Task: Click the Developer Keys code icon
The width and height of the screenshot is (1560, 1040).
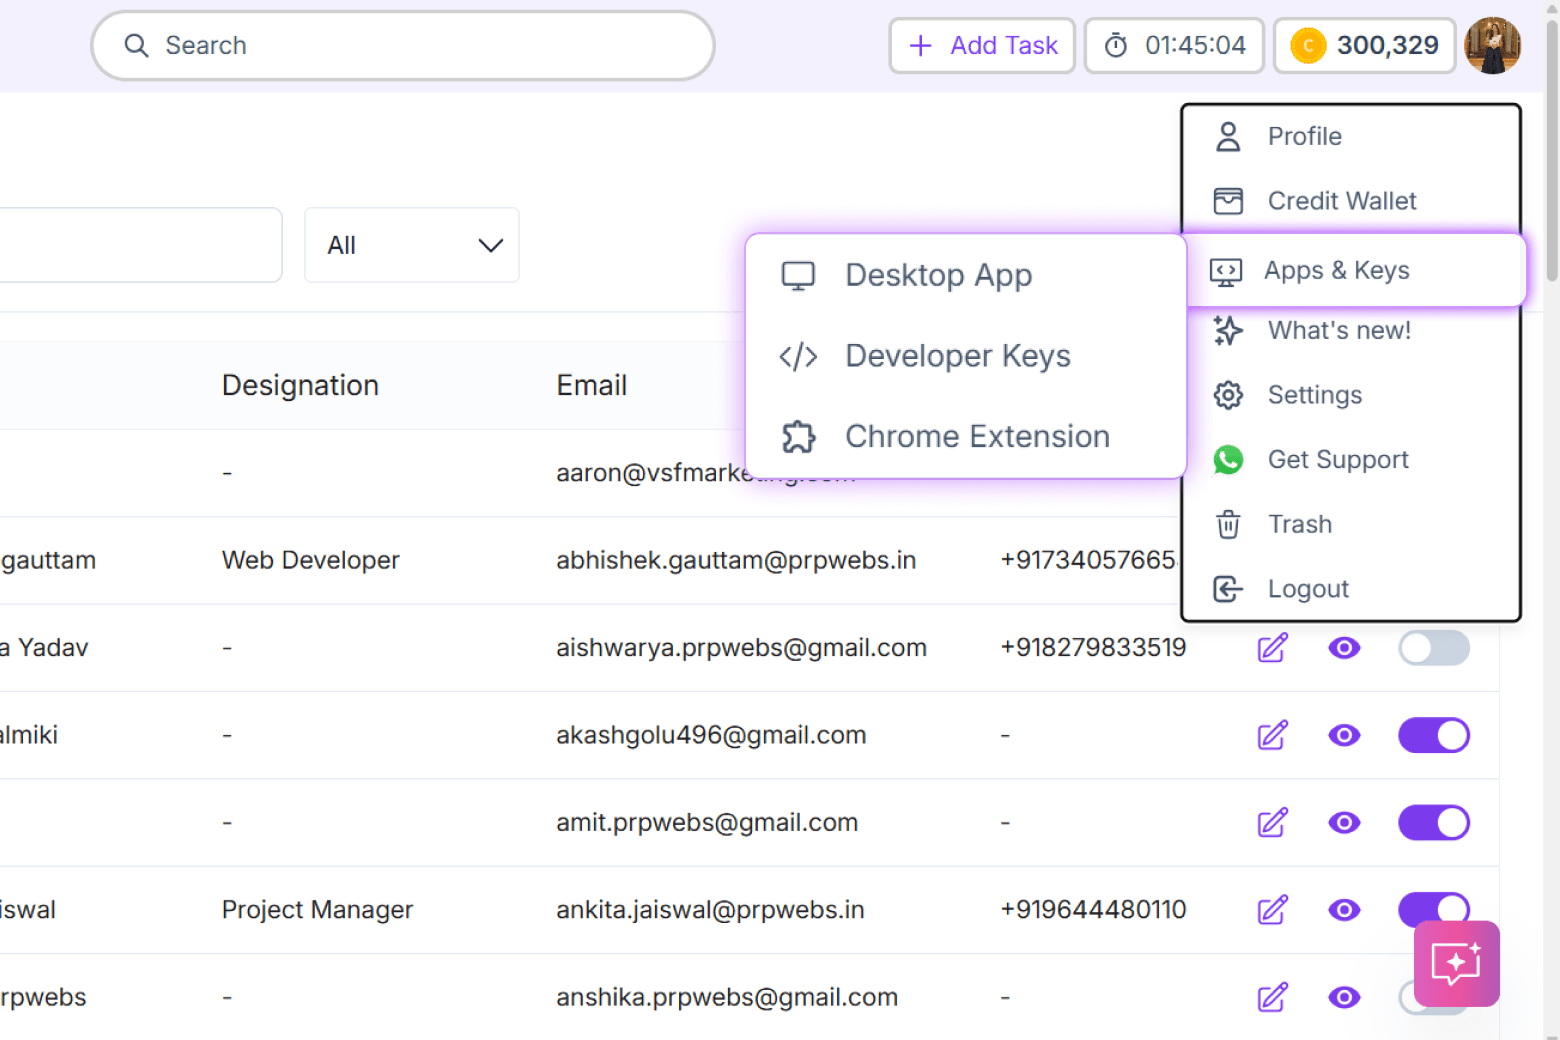Action: pos(798,356)
